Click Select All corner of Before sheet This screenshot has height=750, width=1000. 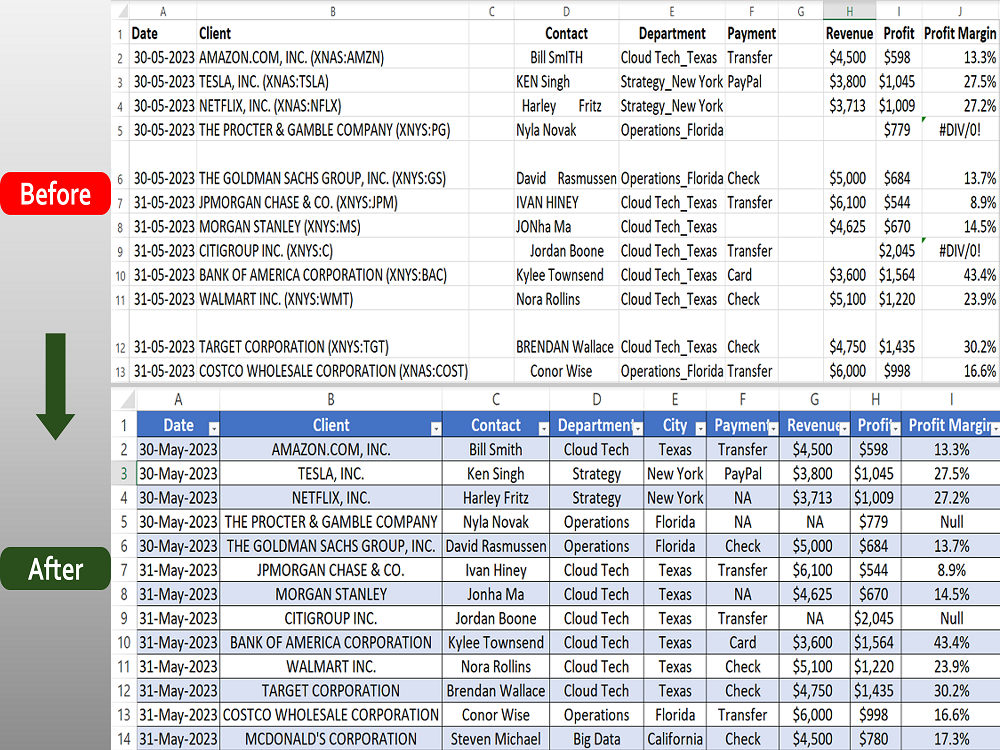tap(122, 11)
